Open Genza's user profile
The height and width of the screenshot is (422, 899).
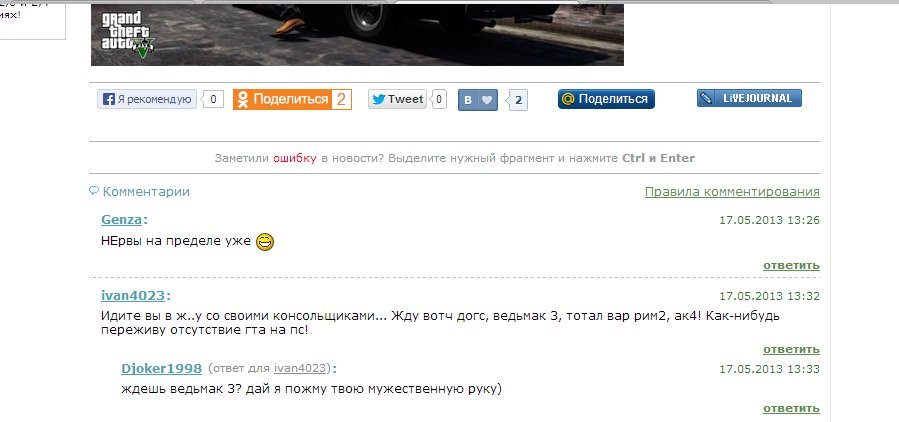pos(122,219)
